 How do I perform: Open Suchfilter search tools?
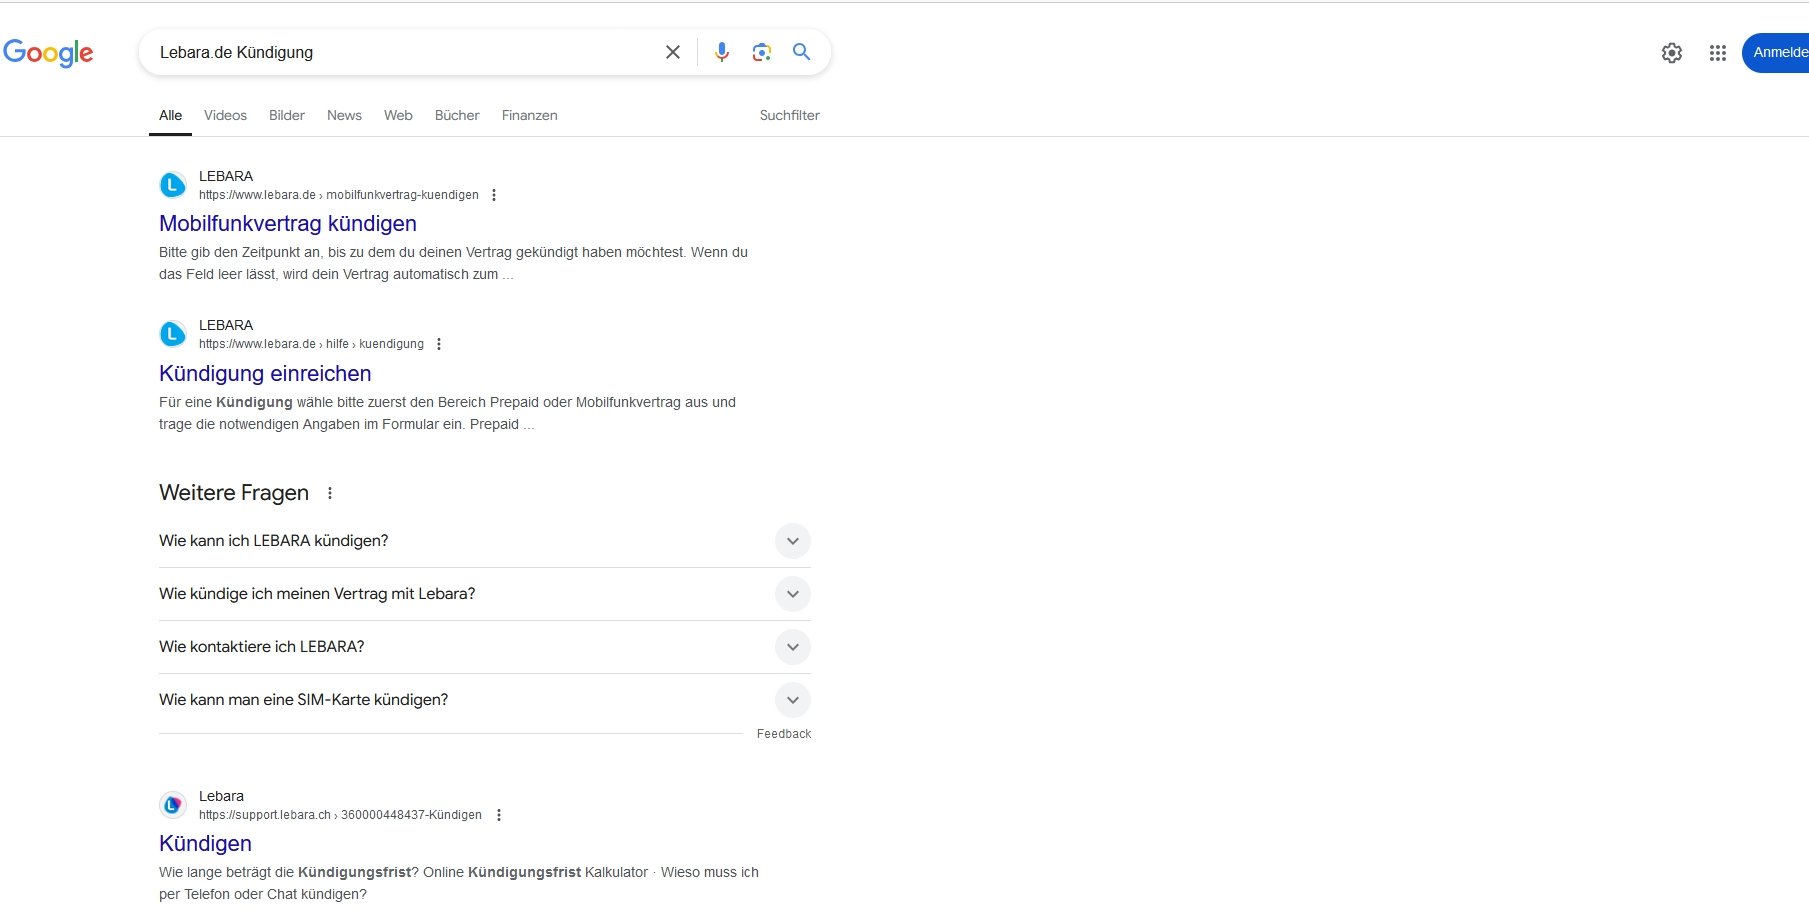click(x=789, y=115)
